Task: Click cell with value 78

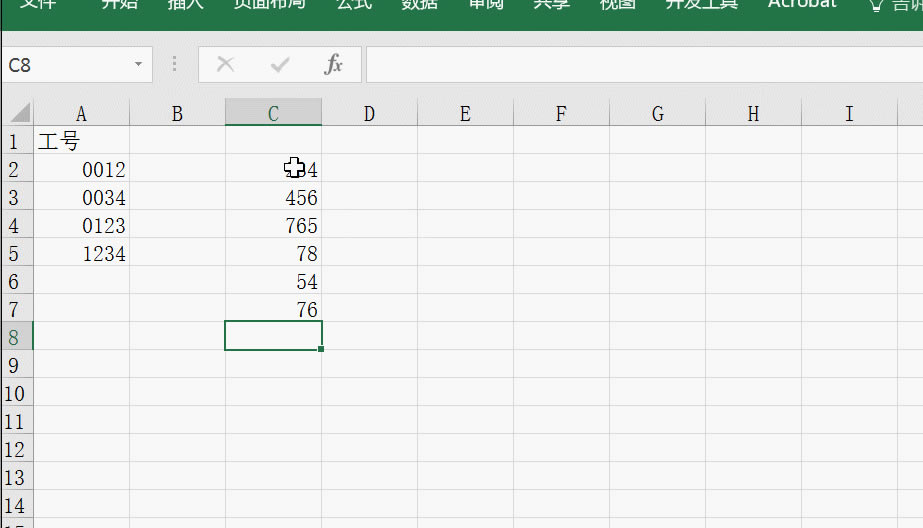Action: click(x=273, y=254)
